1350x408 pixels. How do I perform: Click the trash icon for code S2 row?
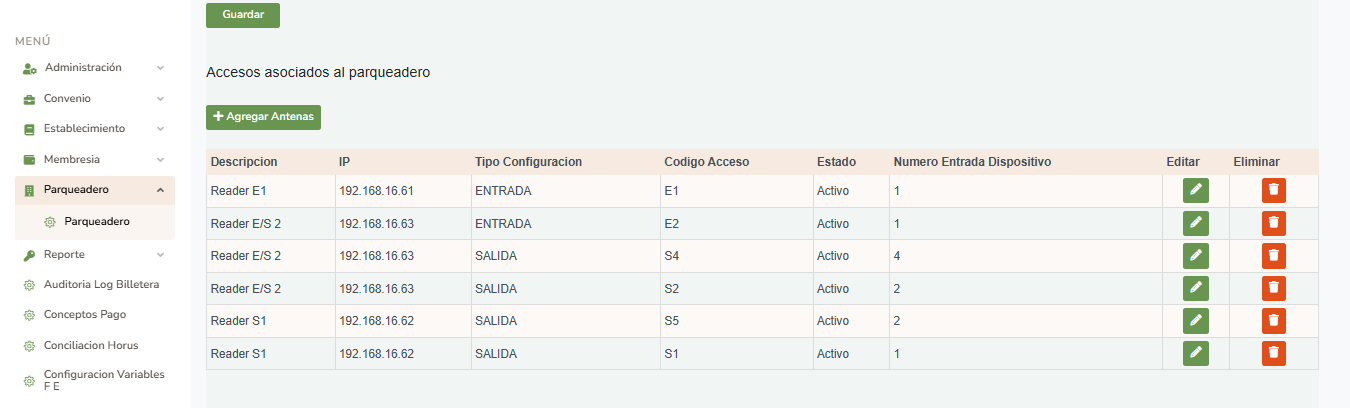pyautogui.click(x=1273, y=289)
